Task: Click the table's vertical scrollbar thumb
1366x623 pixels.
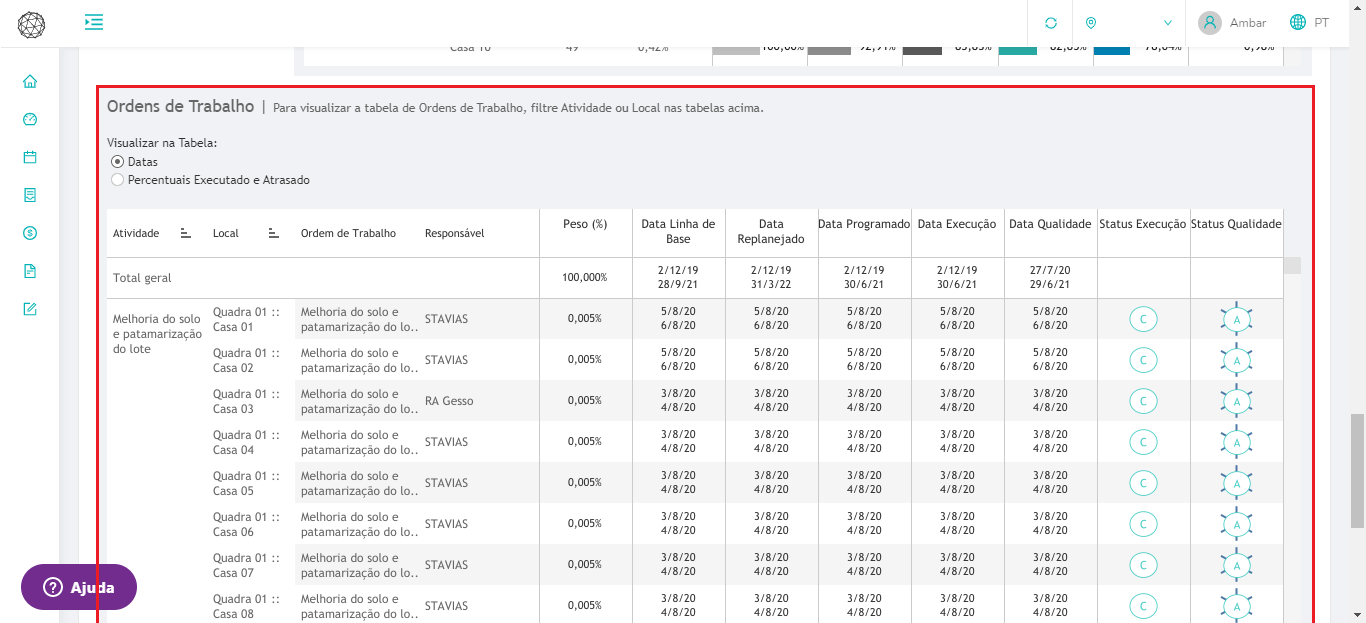Action: tap(1292, 265)
